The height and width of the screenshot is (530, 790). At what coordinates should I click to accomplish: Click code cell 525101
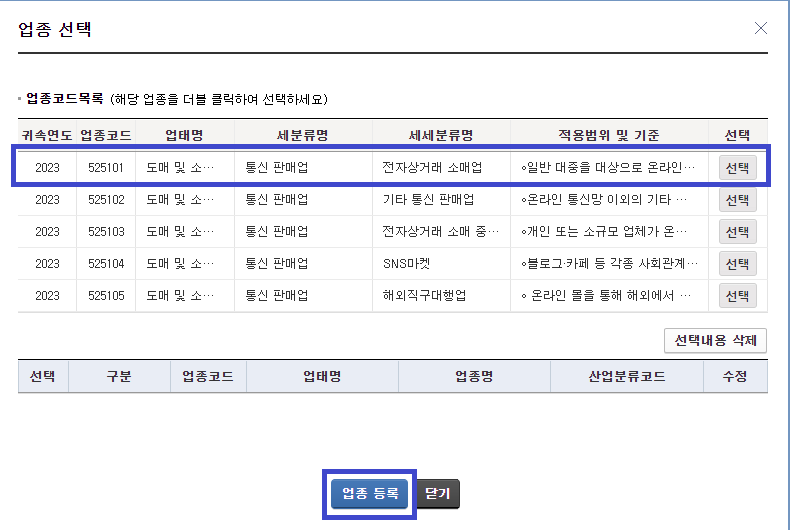click(x=106, y=168)
